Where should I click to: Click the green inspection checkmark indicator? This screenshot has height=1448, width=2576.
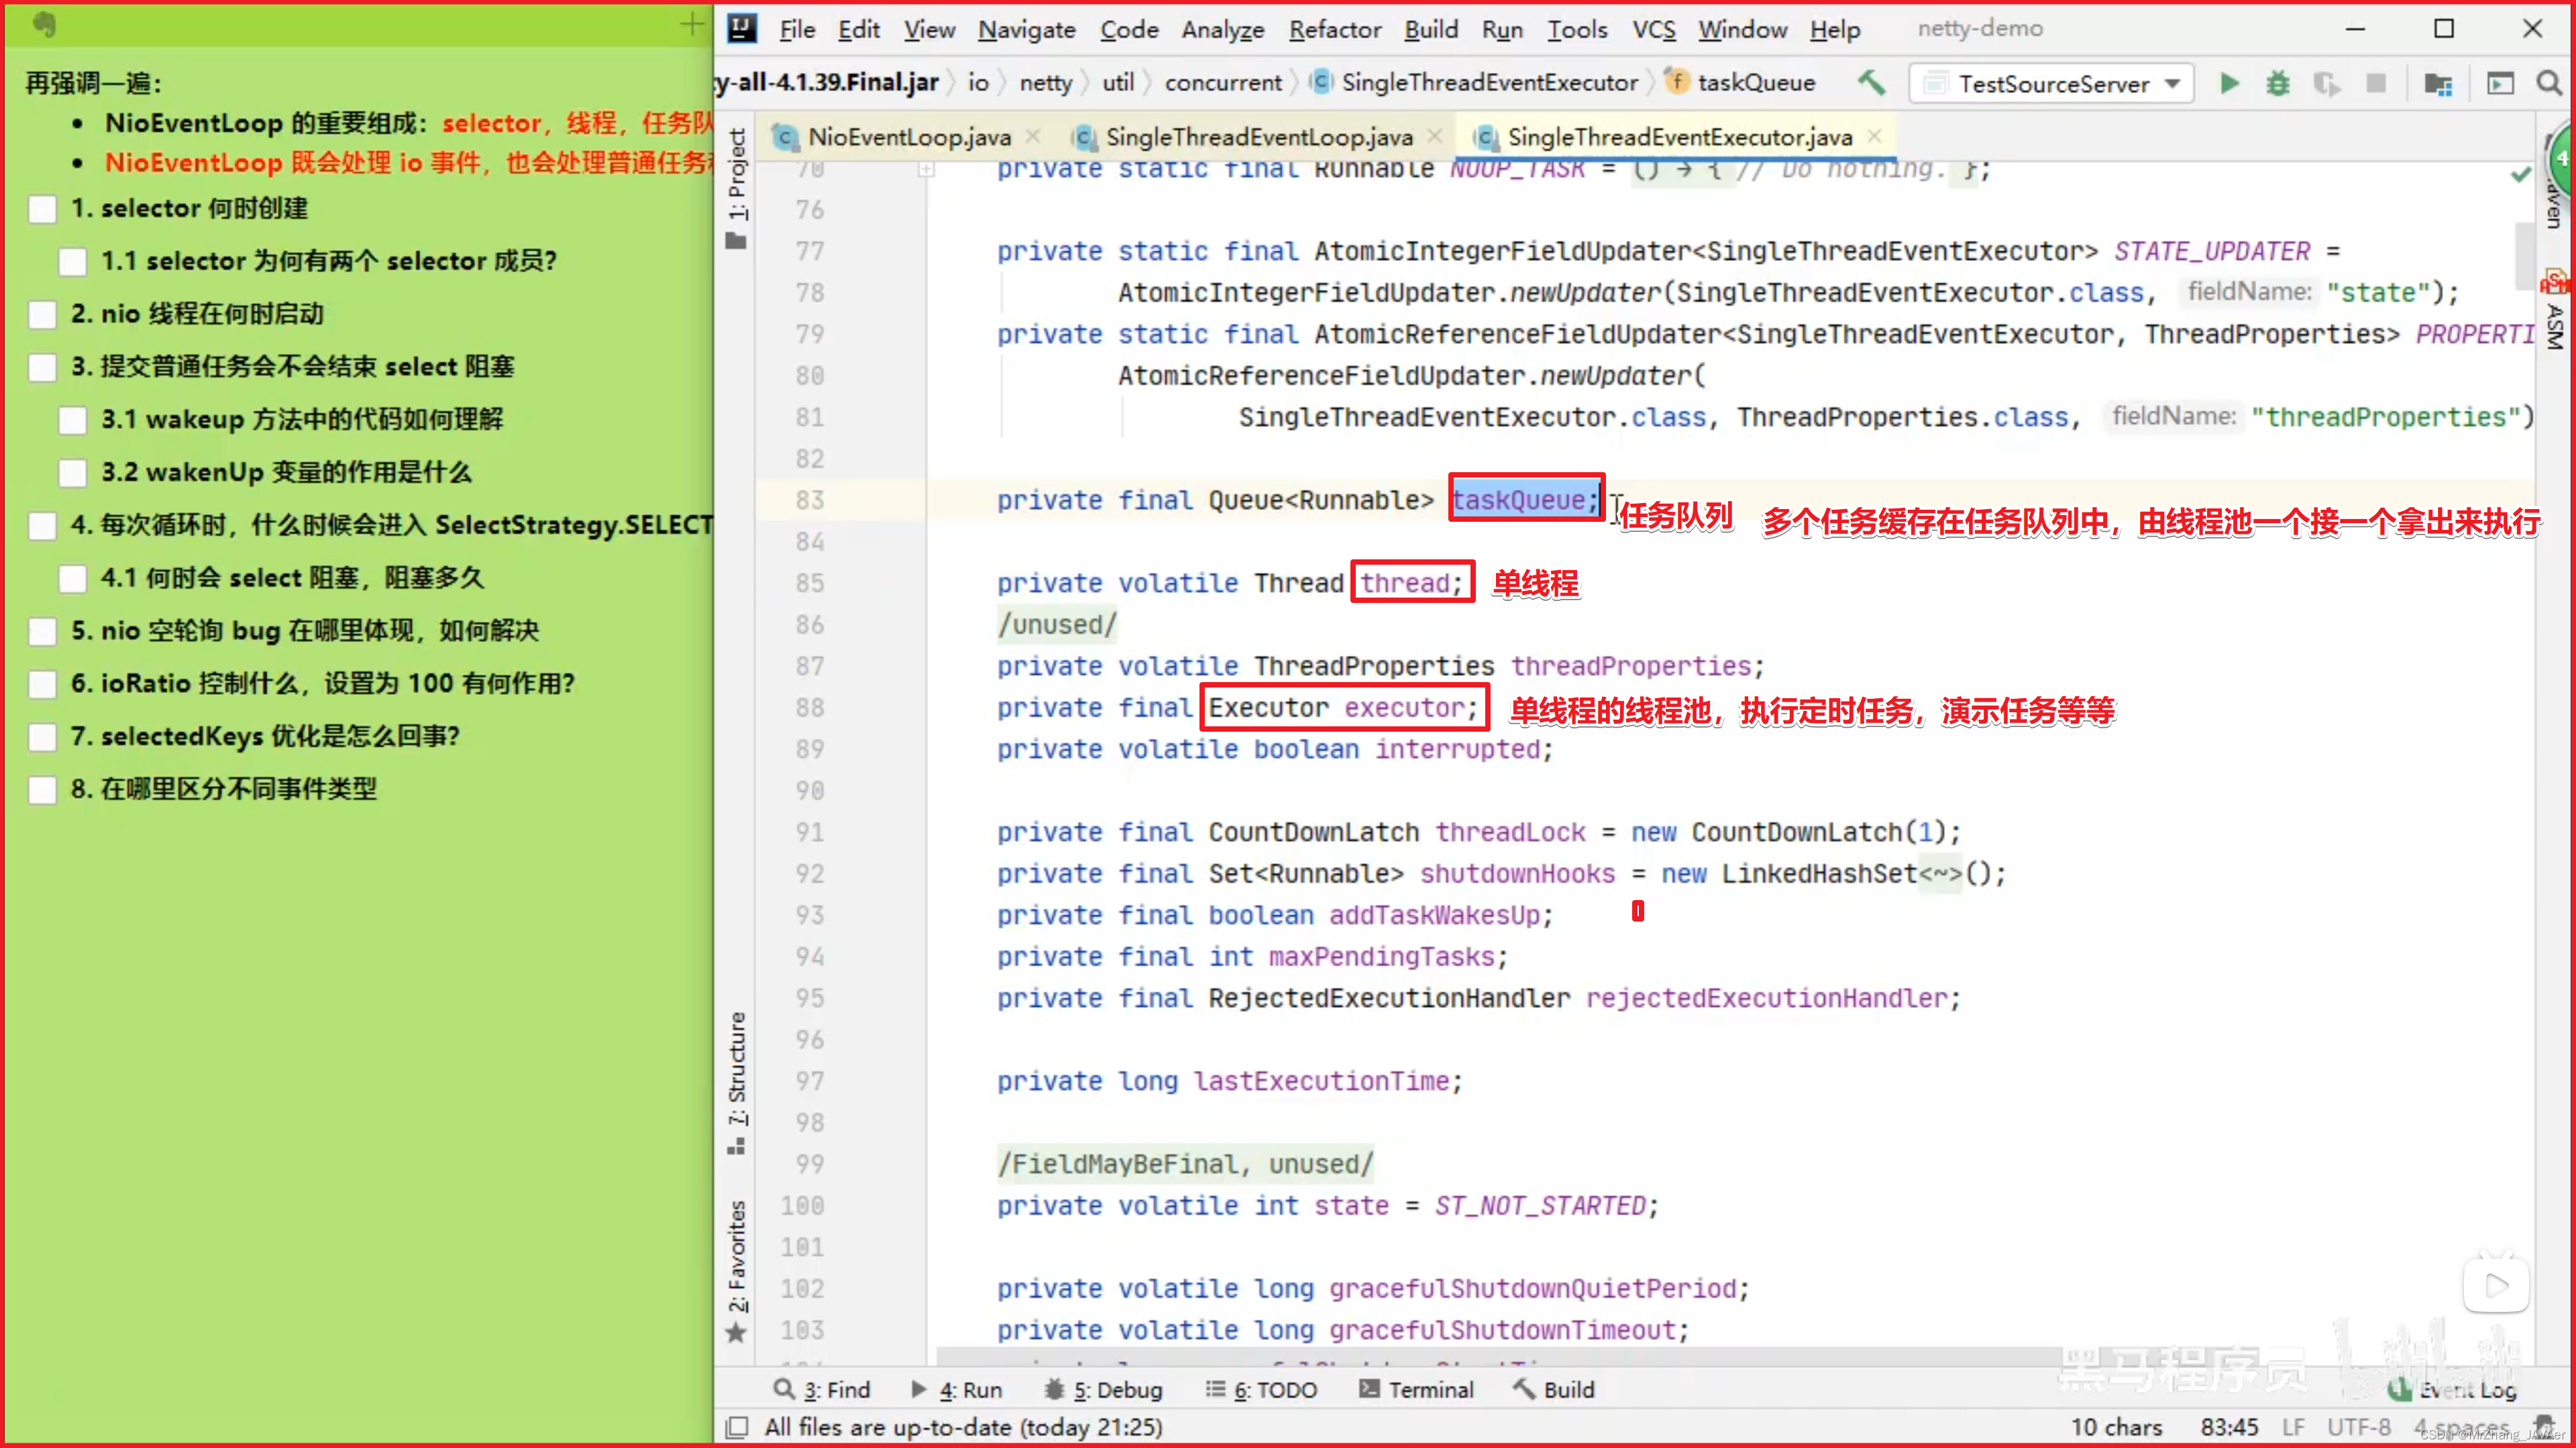[x=2520, y=175]
